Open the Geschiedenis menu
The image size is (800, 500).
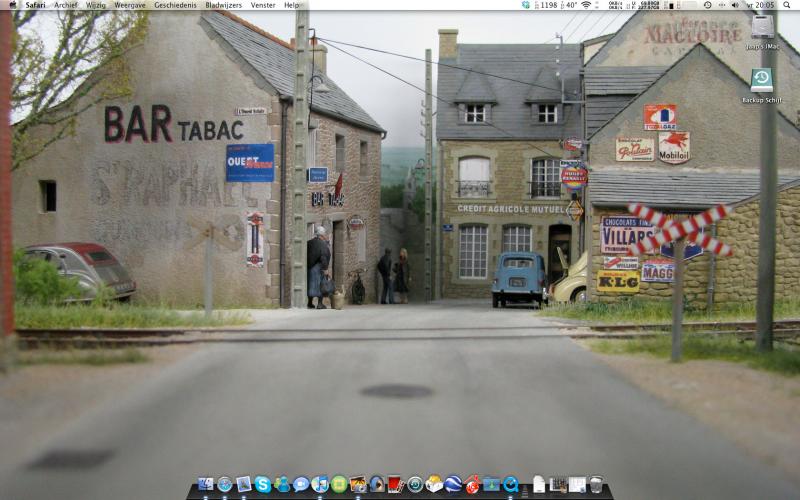tap(175, 5)
